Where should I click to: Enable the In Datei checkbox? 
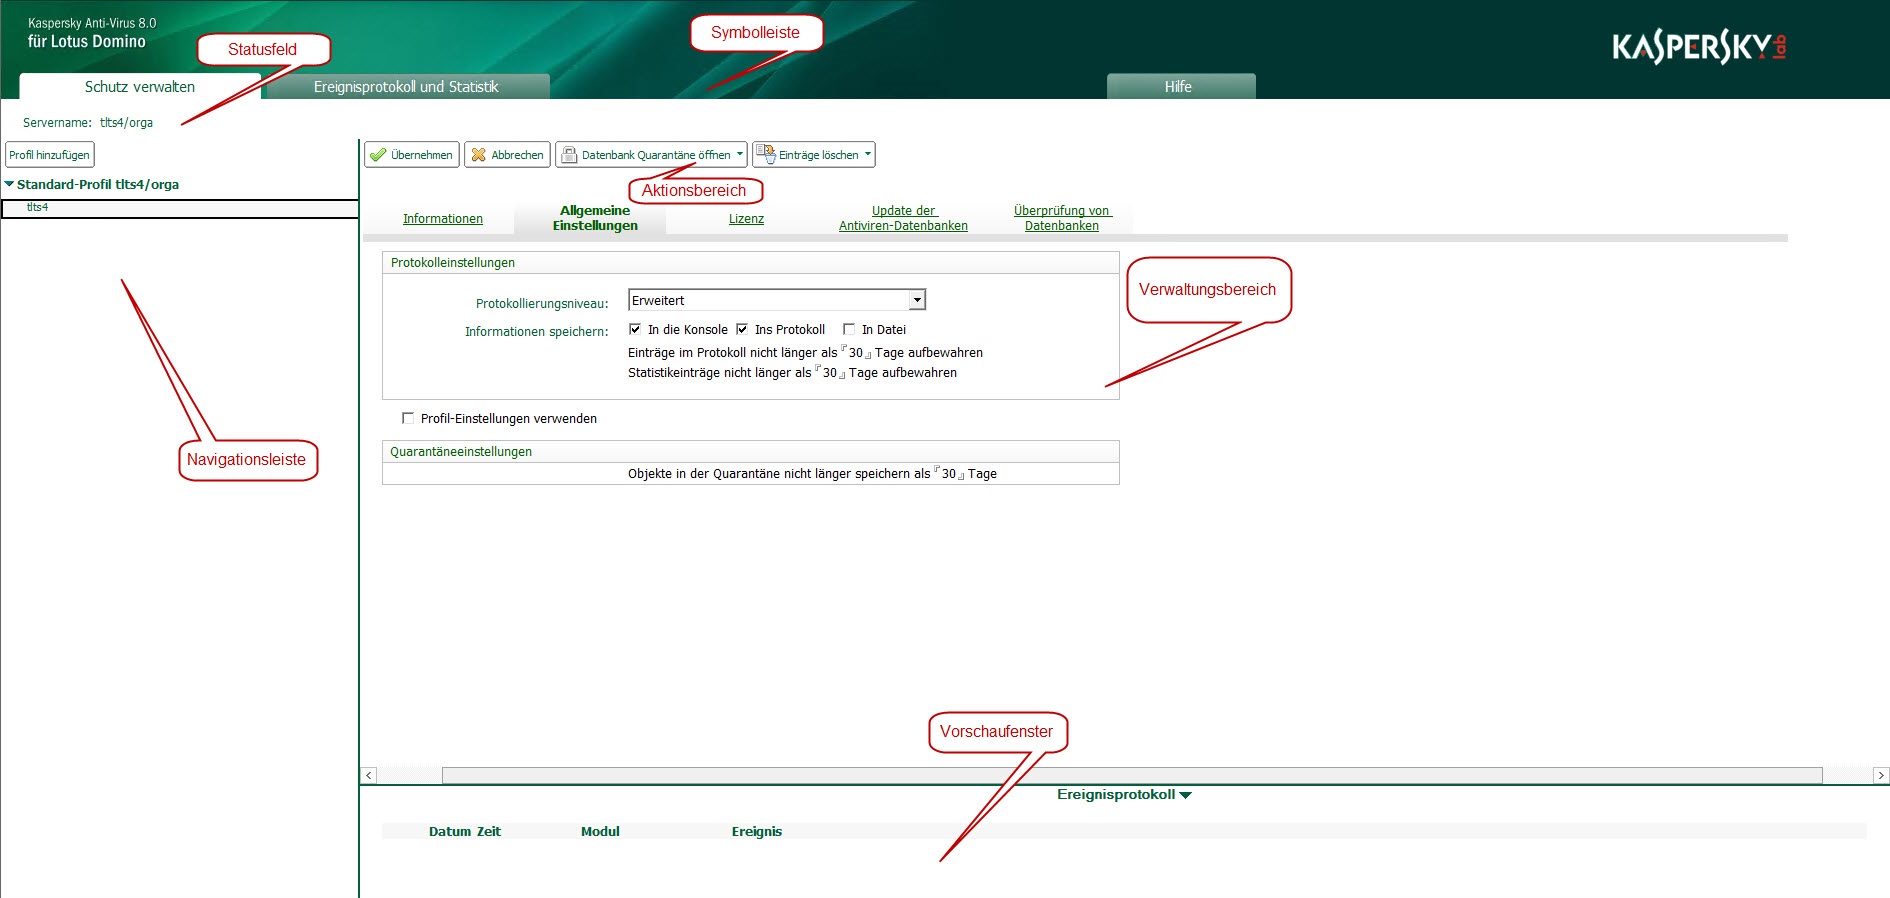tap(849, 329)
